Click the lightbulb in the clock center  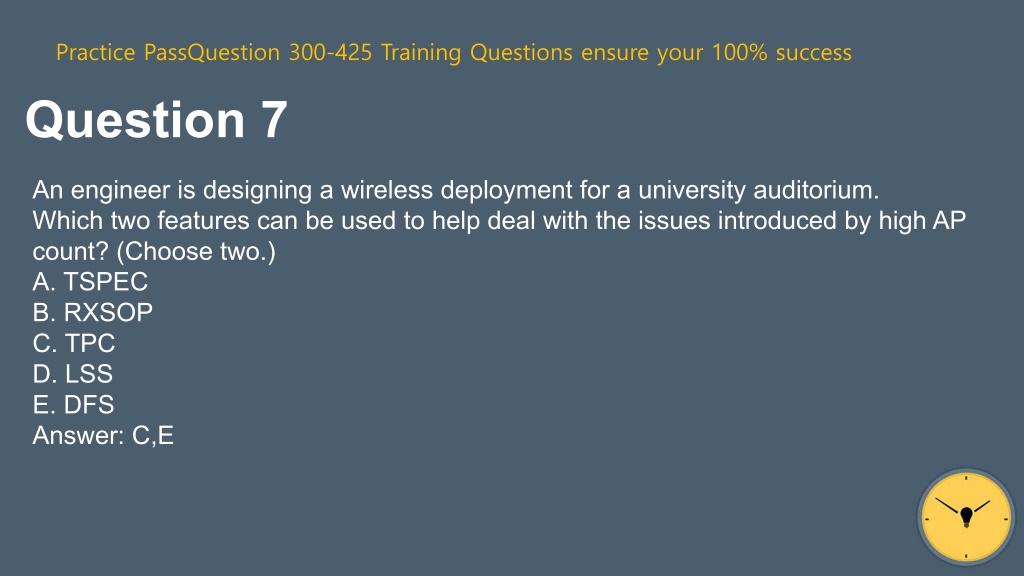967,517
